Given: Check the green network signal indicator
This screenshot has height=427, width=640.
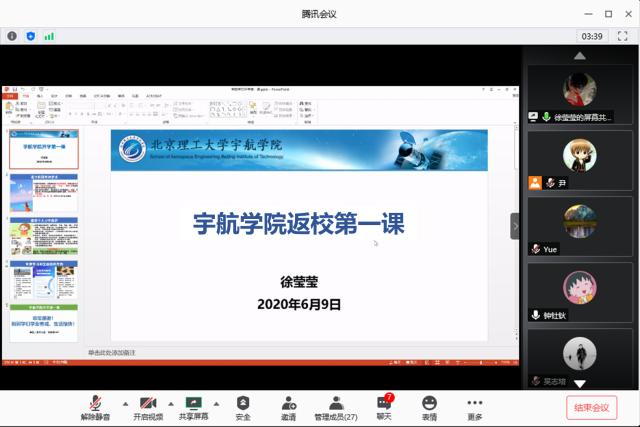Looking at the screenshot, I should point(49,36).
